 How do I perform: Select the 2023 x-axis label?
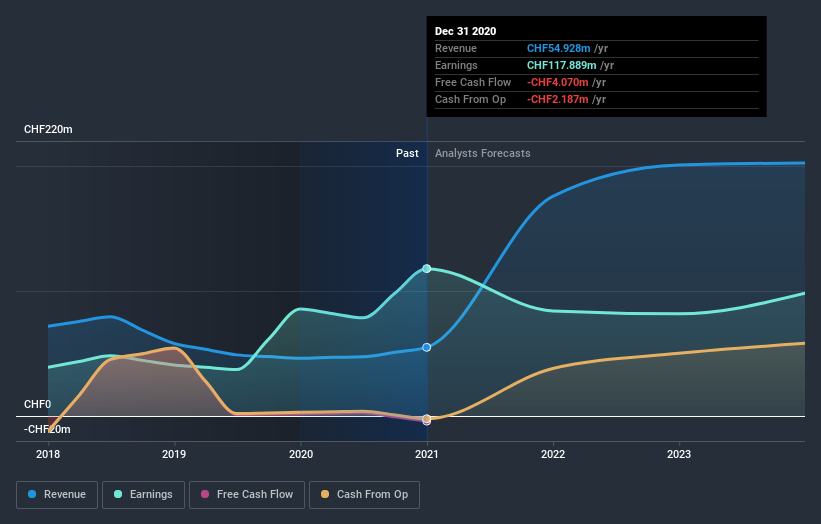click(679, 454)
